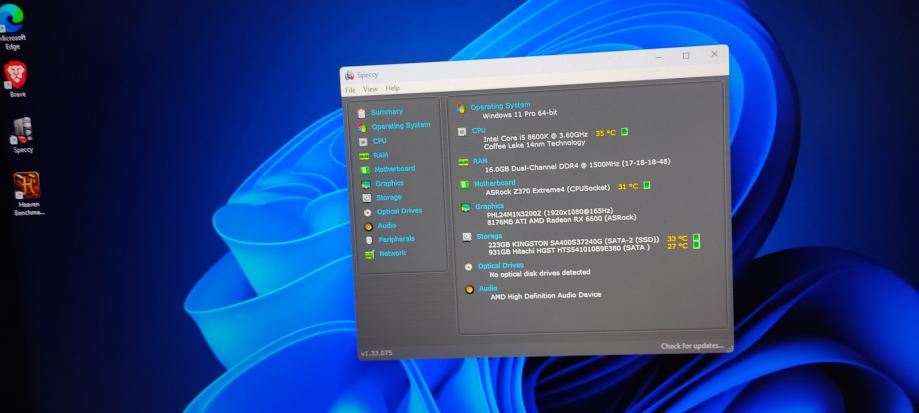Click Windows logo icon beside Operating System heading

[461, 108]
